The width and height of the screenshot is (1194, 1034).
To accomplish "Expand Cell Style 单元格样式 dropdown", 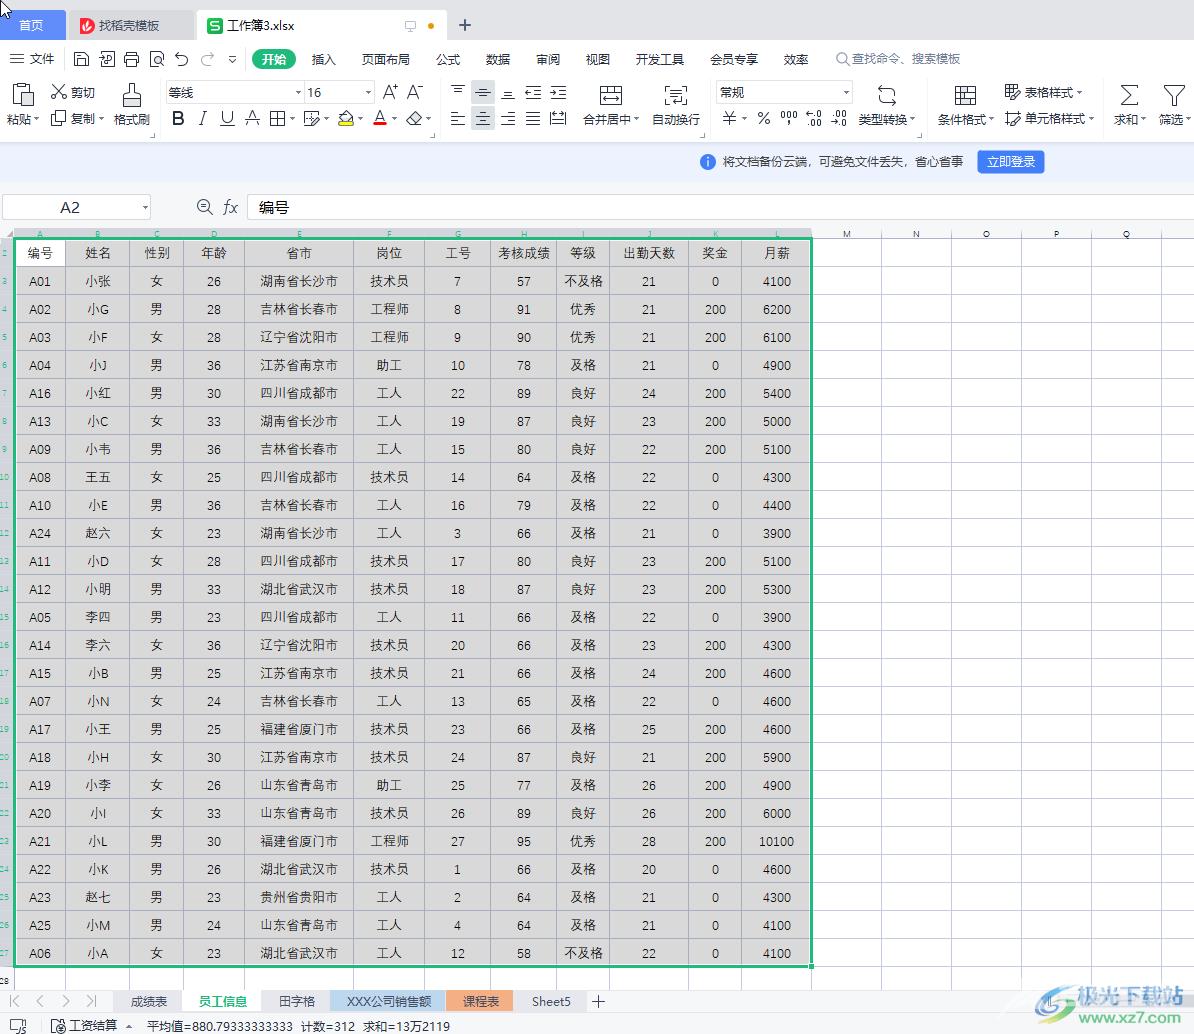I will click(1091, 118).
